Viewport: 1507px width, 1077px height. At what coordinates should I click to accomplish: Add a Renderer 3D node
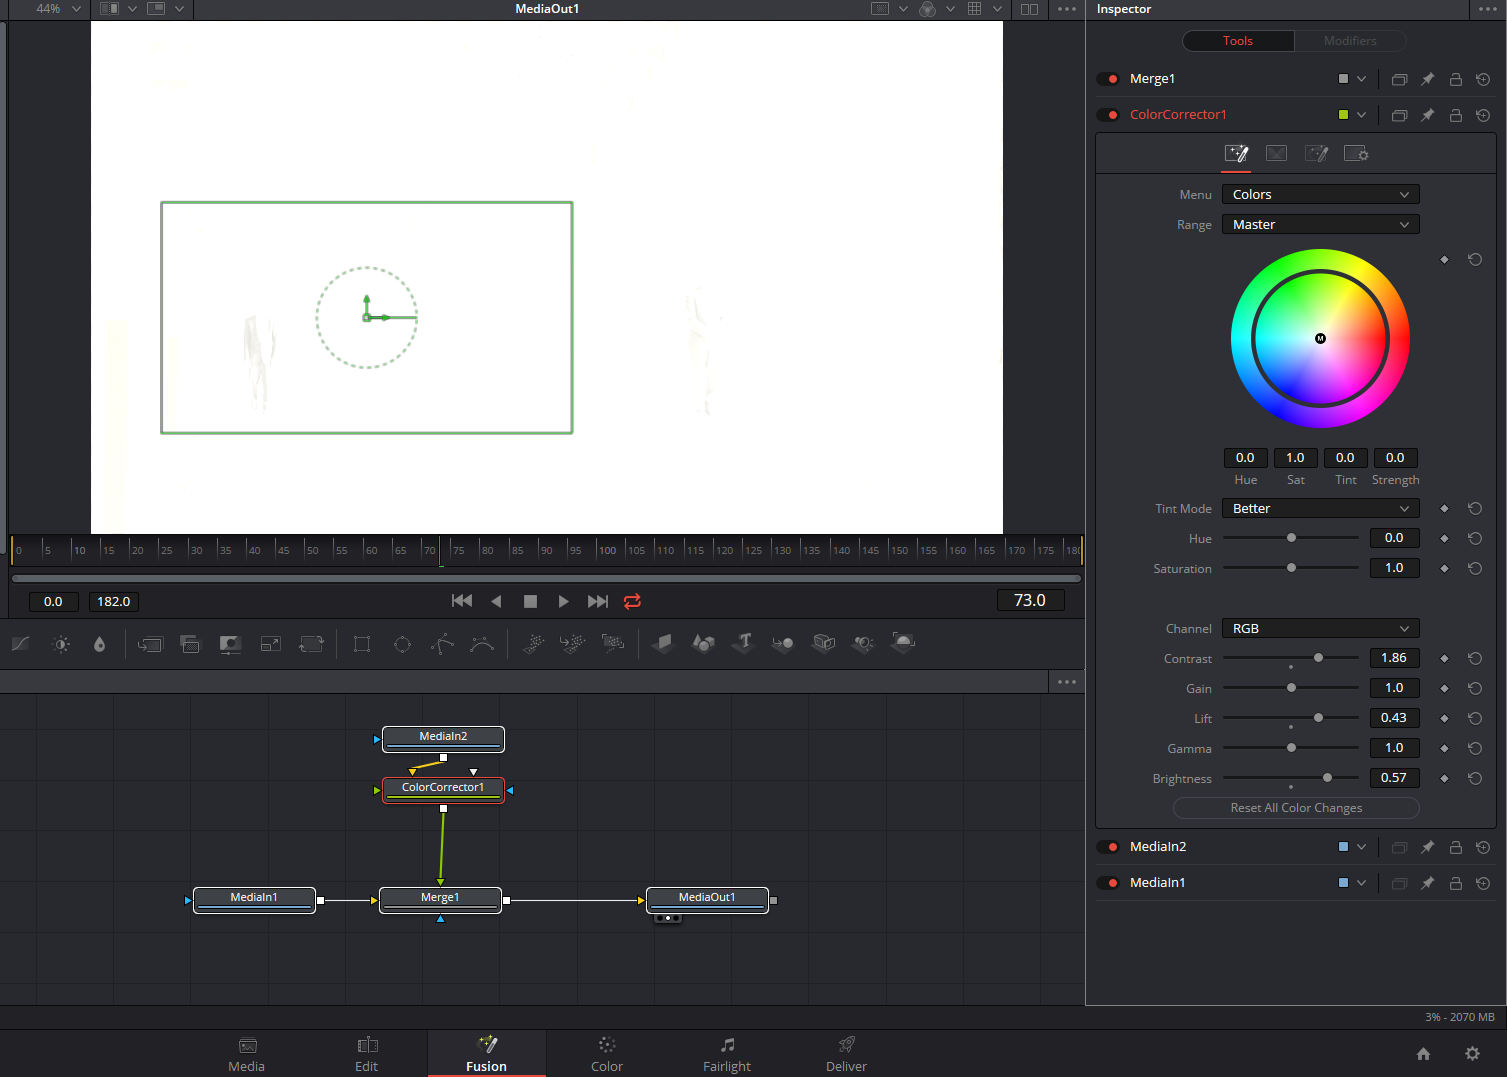903,643
